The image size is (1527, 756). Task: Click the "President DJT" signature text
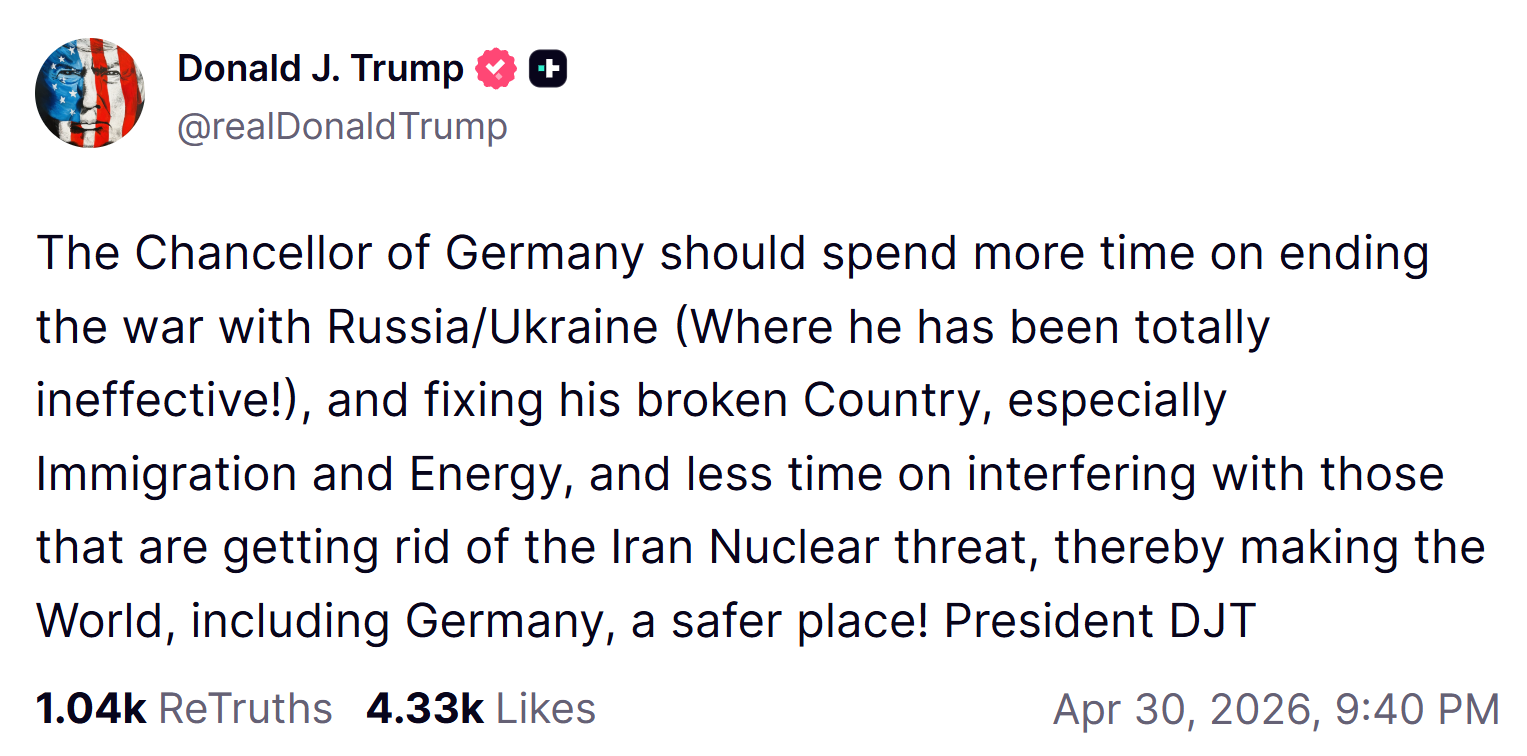1099,621
